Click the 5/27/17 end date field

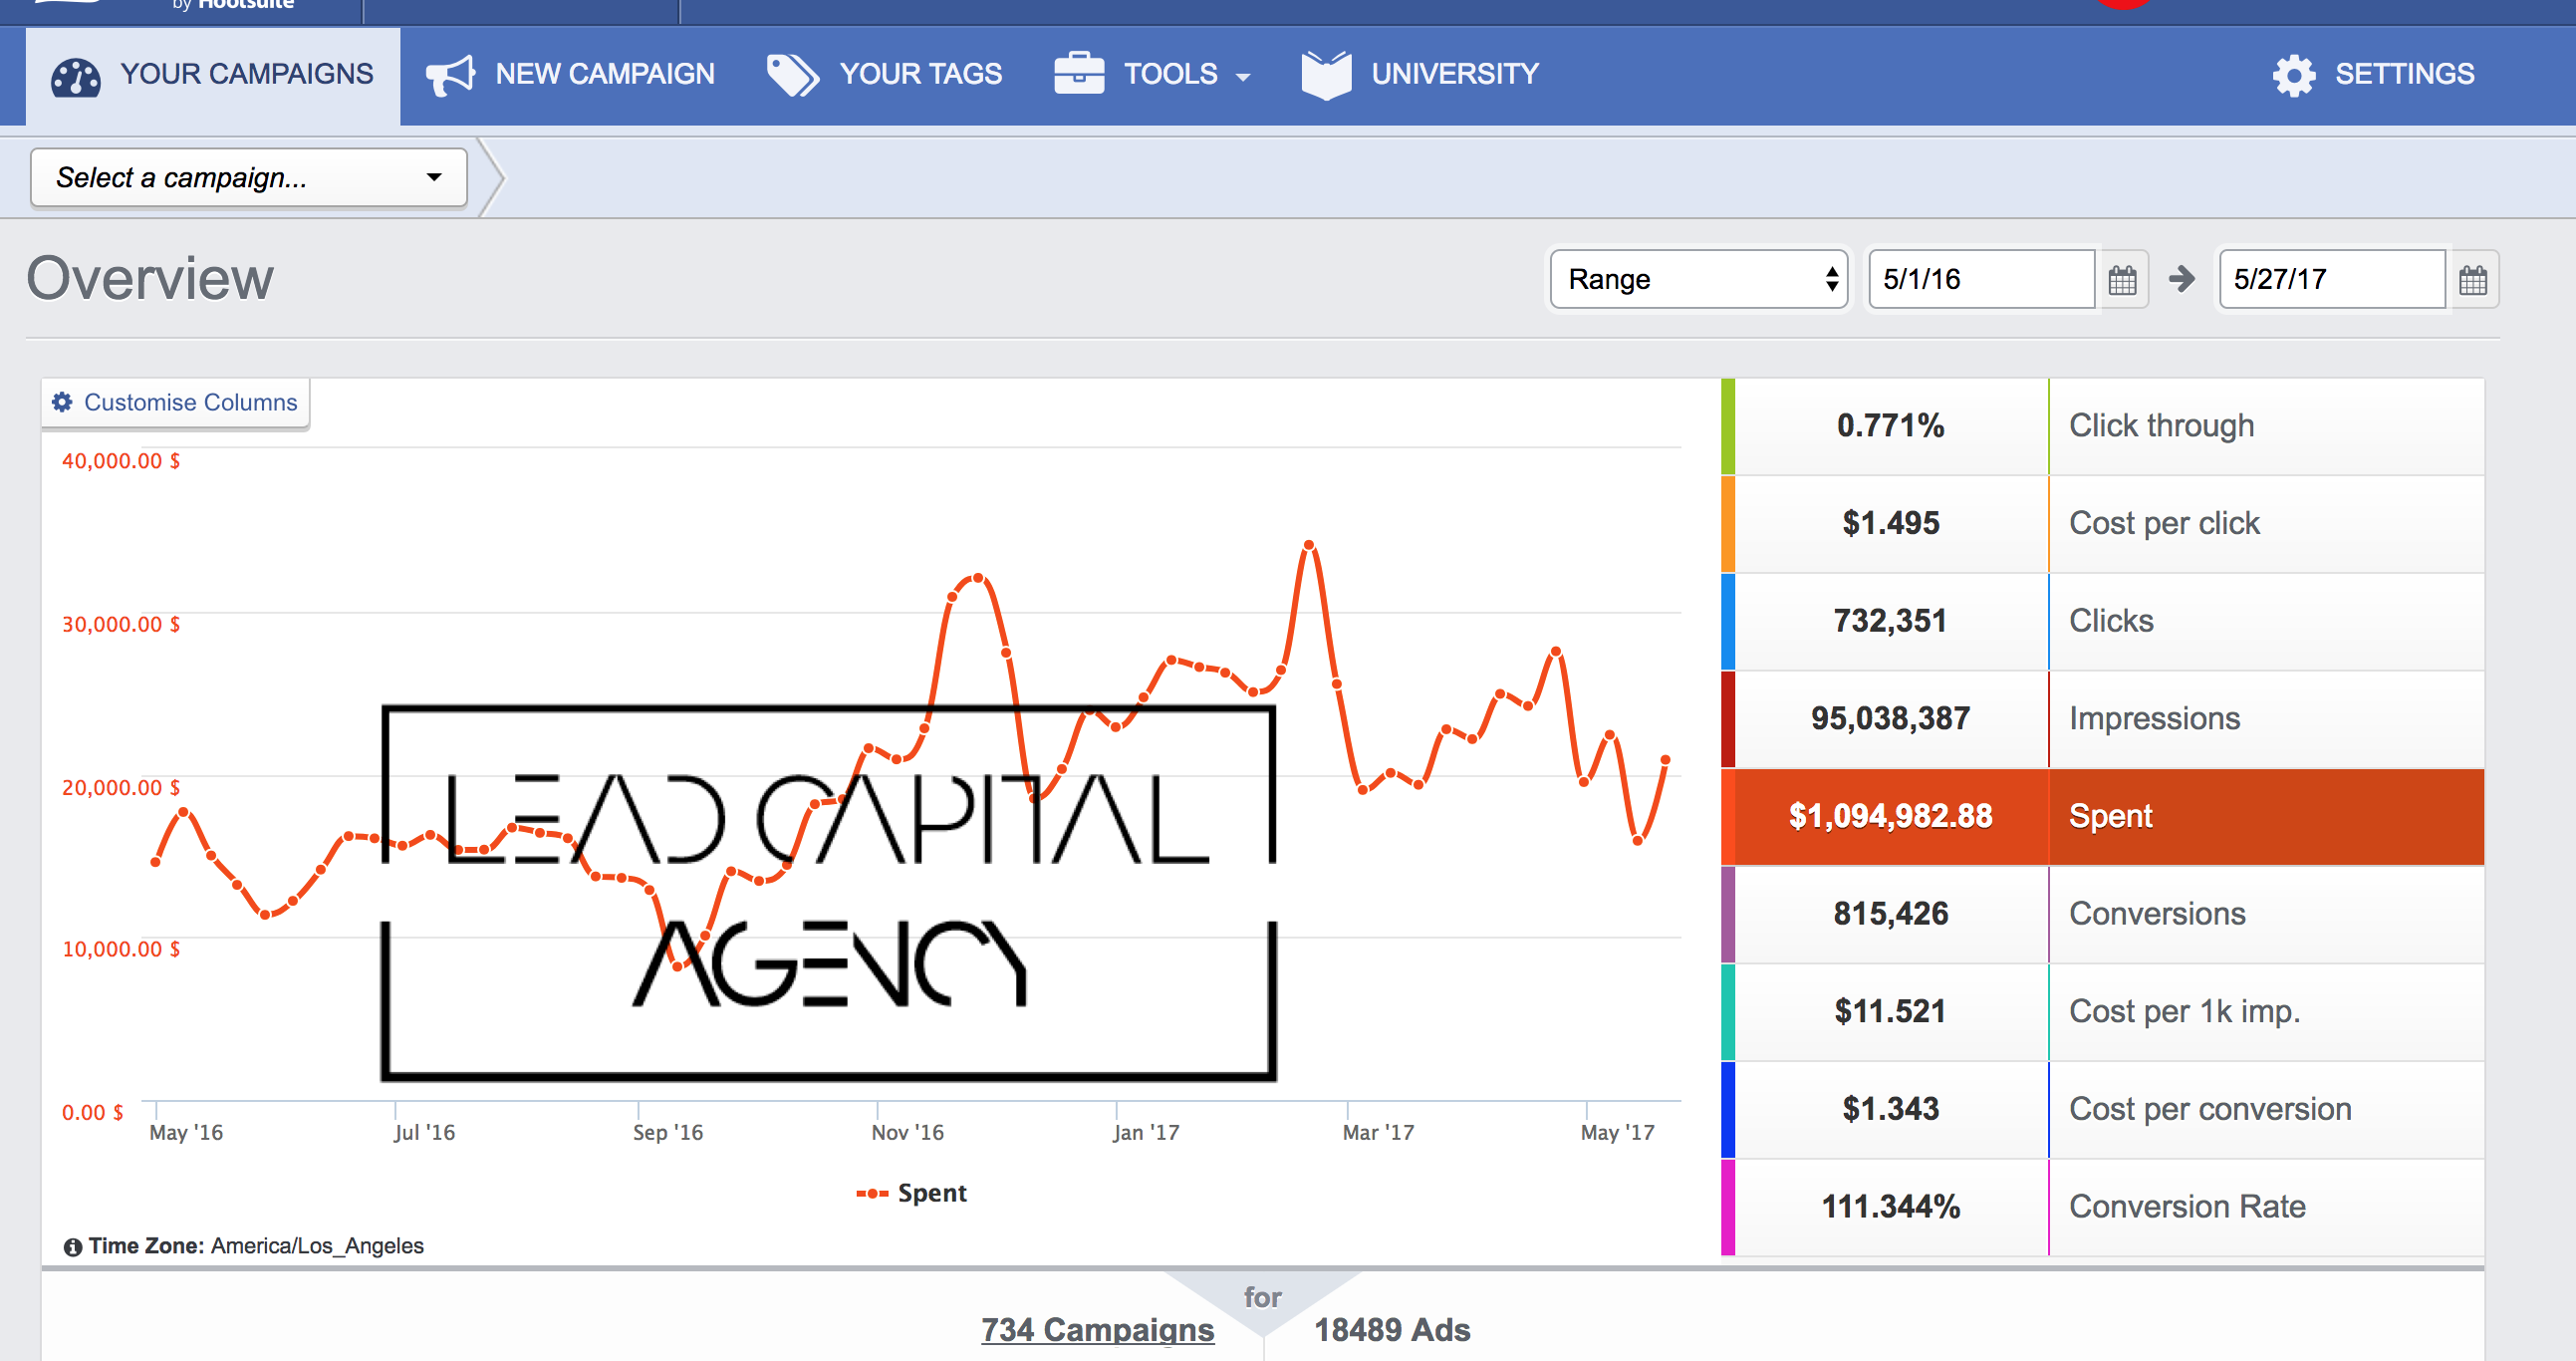(2332, 279)
